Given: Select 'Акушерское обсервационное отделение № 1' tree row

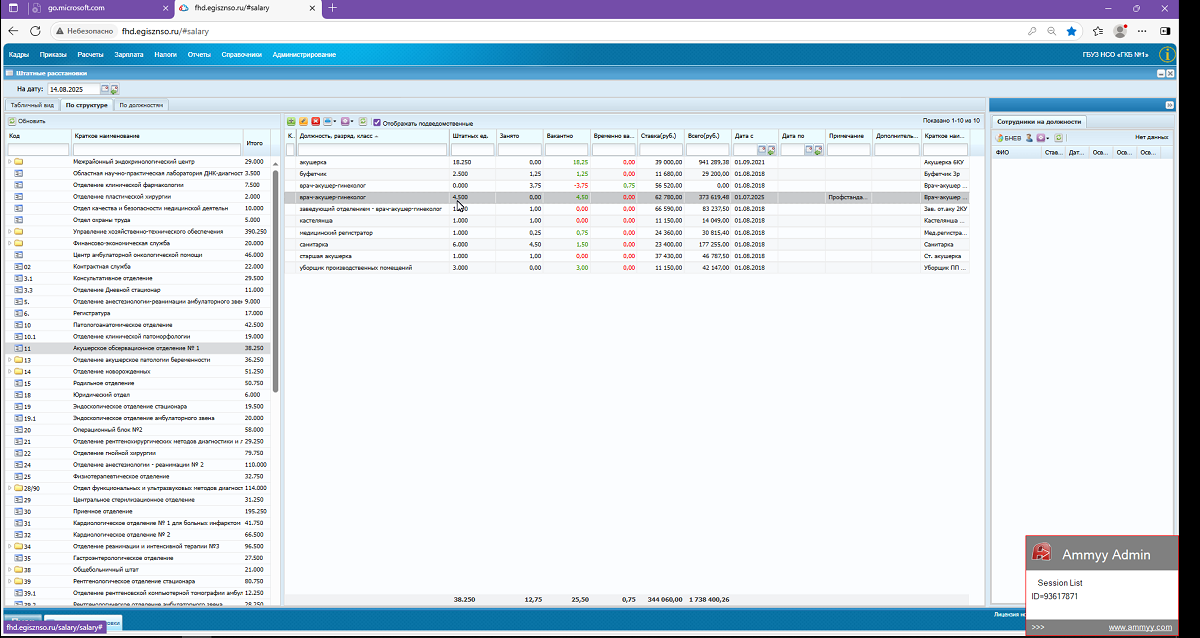Looking at the screenshot, I should (137, 348).
